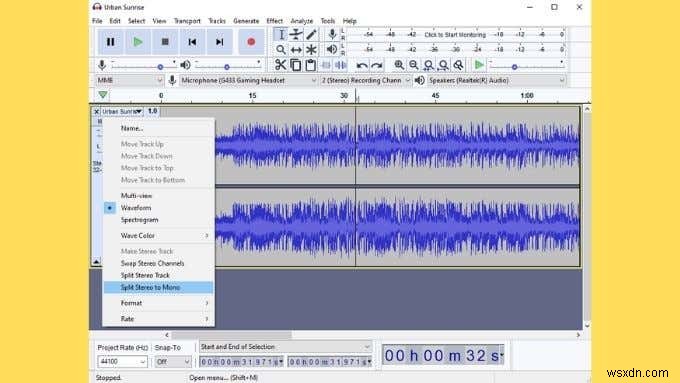Start playback with the green Play button
Screen dimensions: 680x383
138,42
